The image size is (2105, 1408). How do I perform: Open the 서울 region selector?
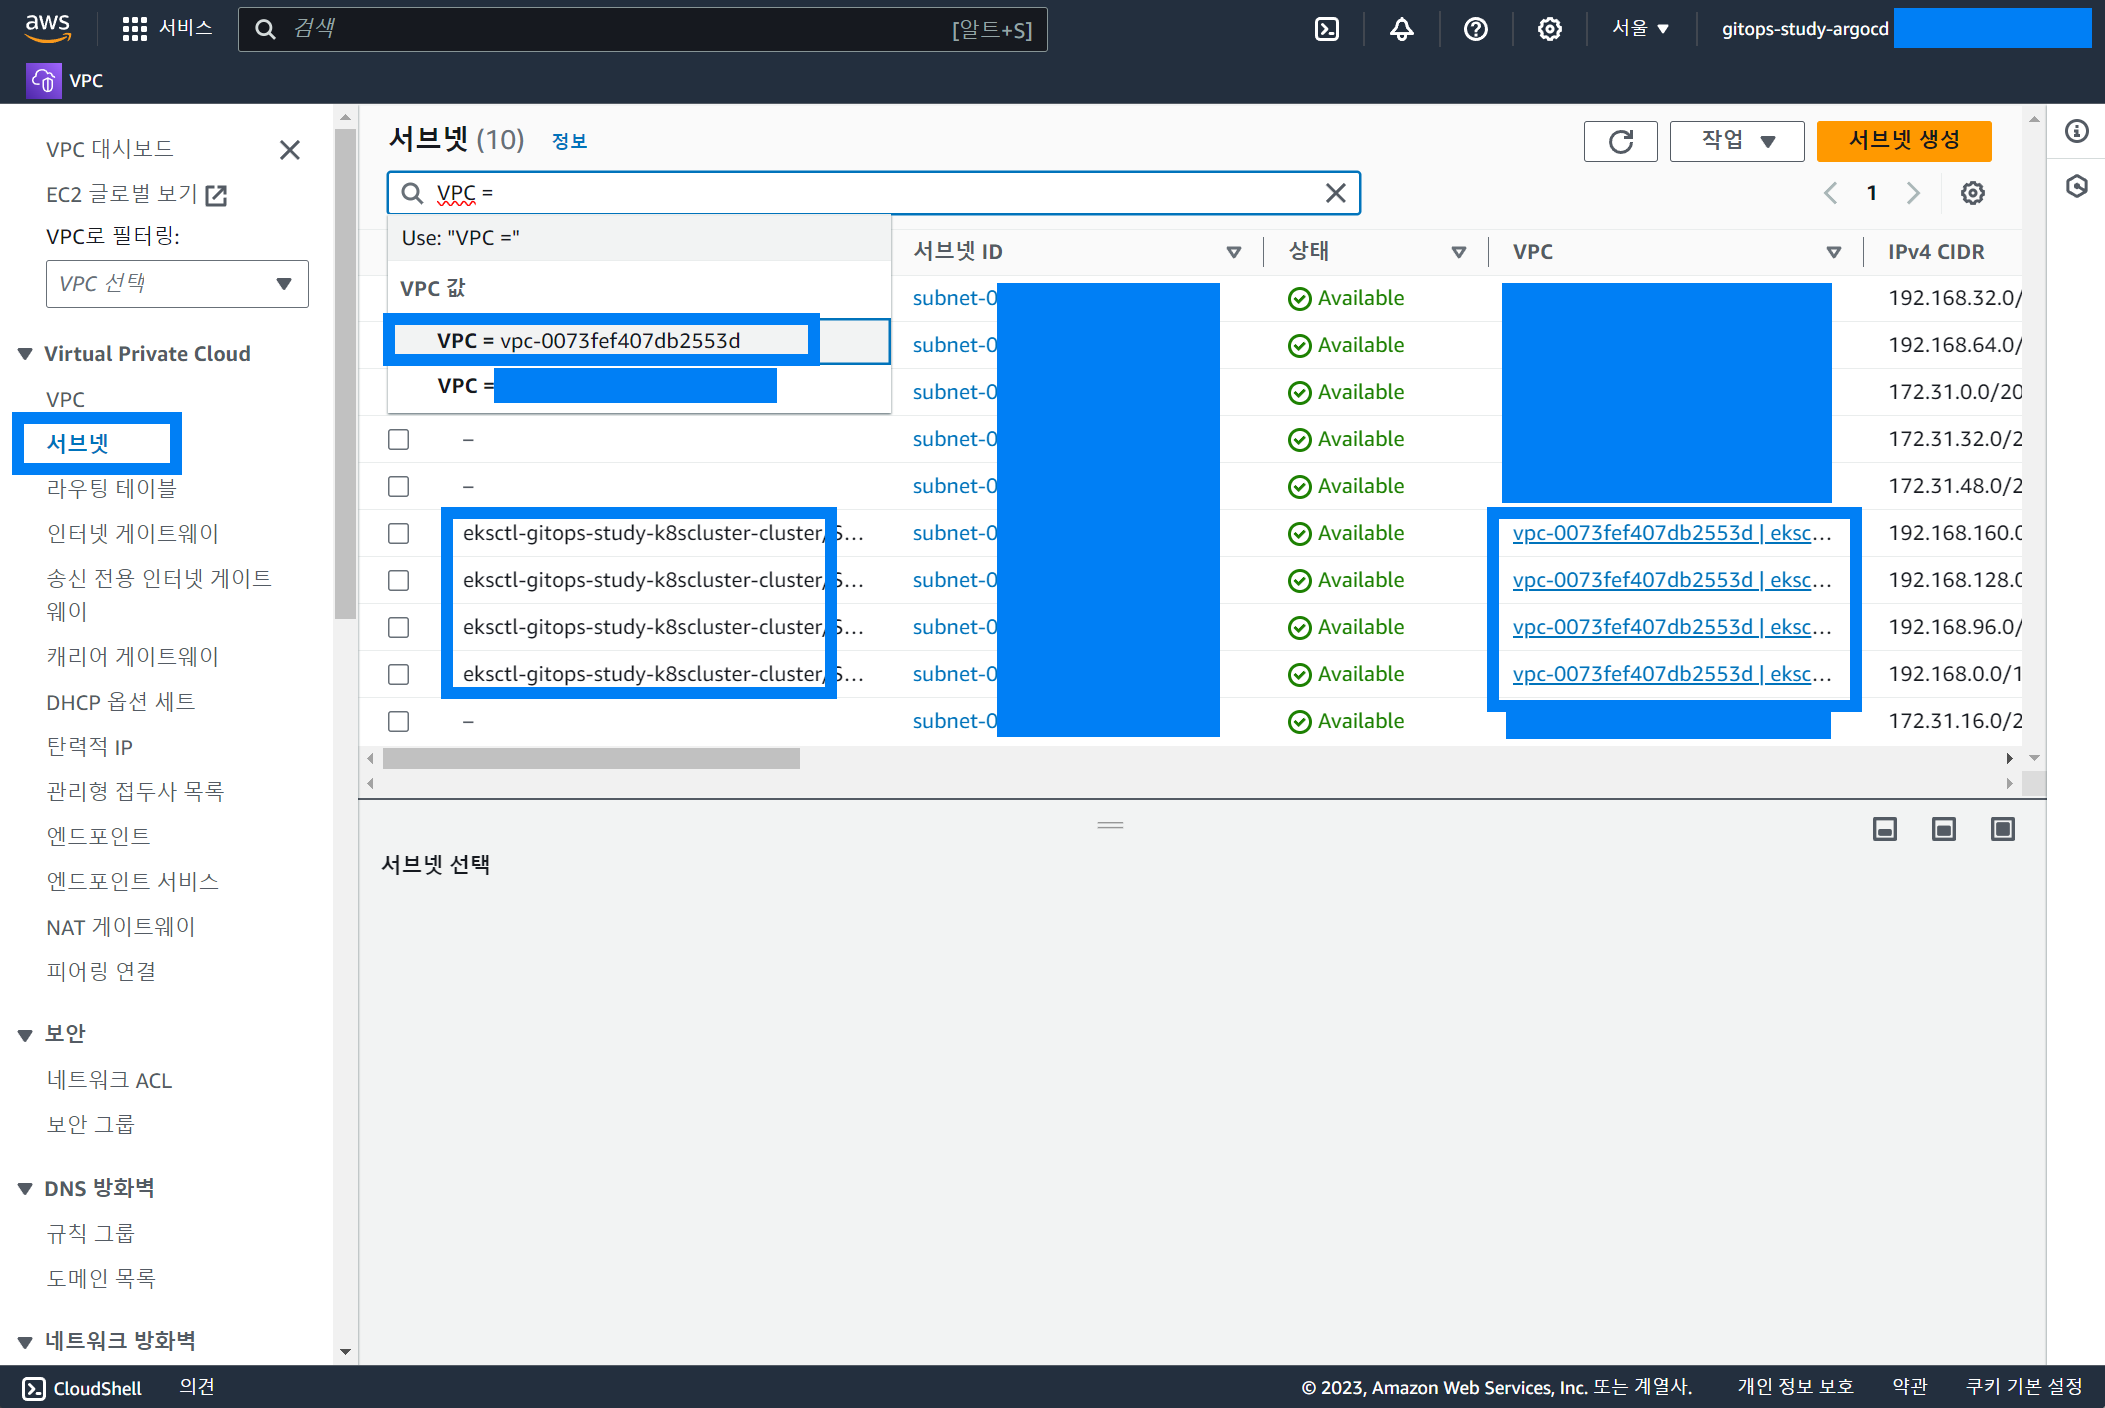[1640, 29]
